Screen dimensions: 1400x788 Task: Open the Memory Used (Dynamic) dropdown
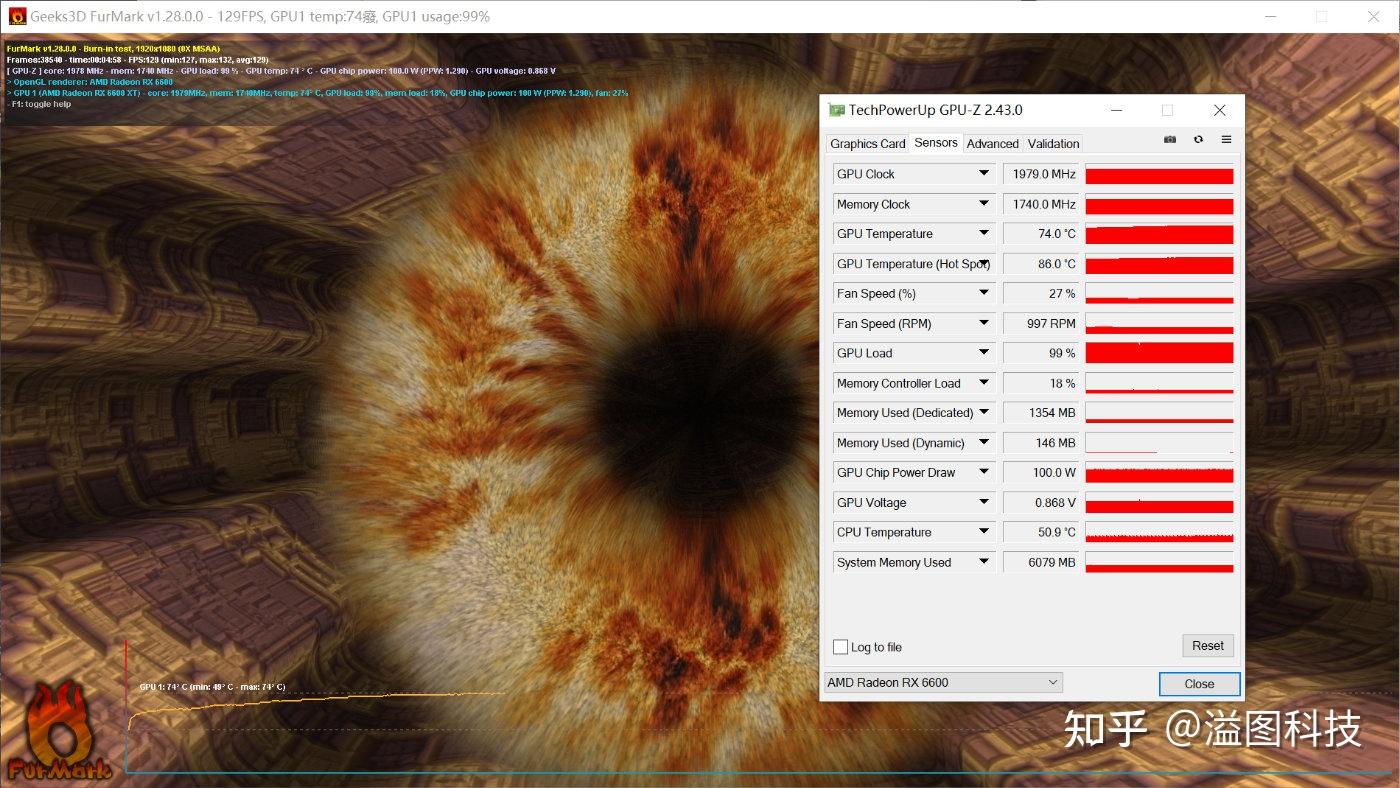(984, 443)
